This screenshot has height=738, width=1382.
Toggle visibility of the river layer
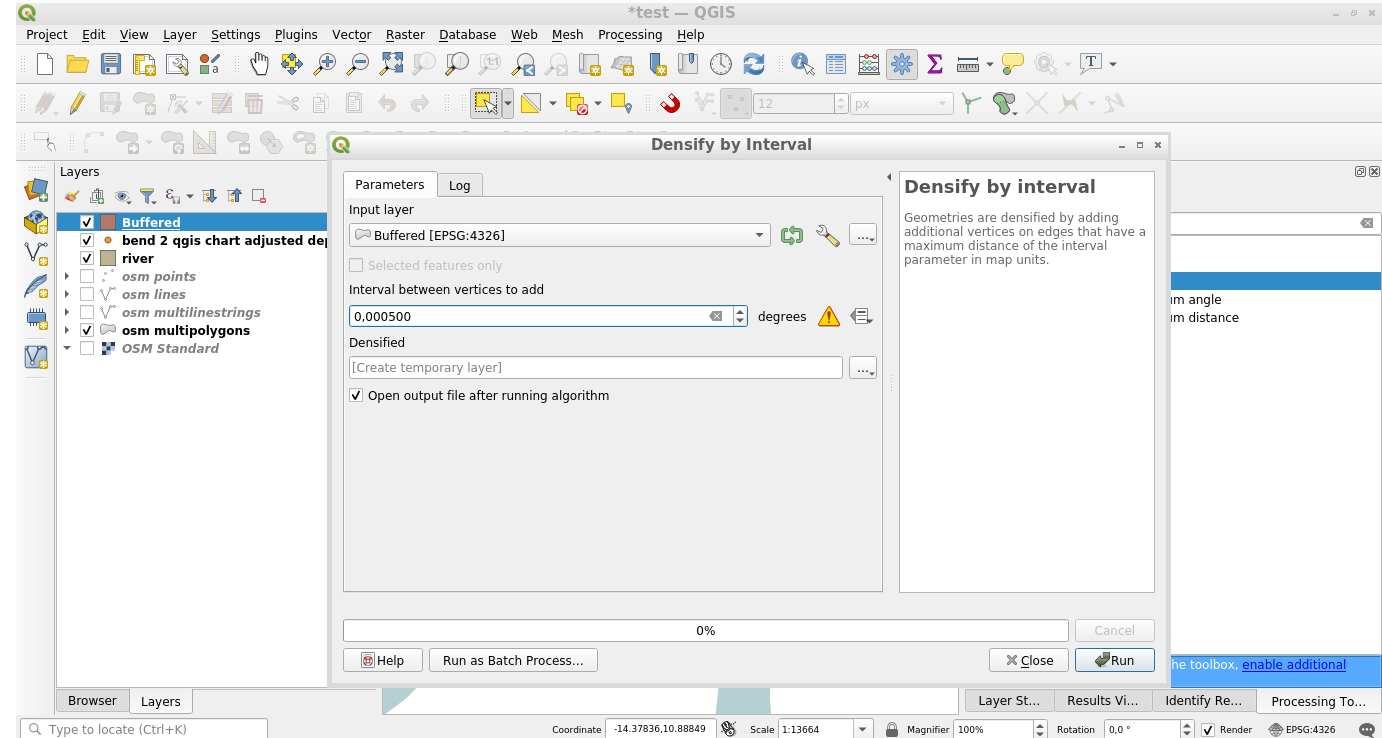(87, 258)
